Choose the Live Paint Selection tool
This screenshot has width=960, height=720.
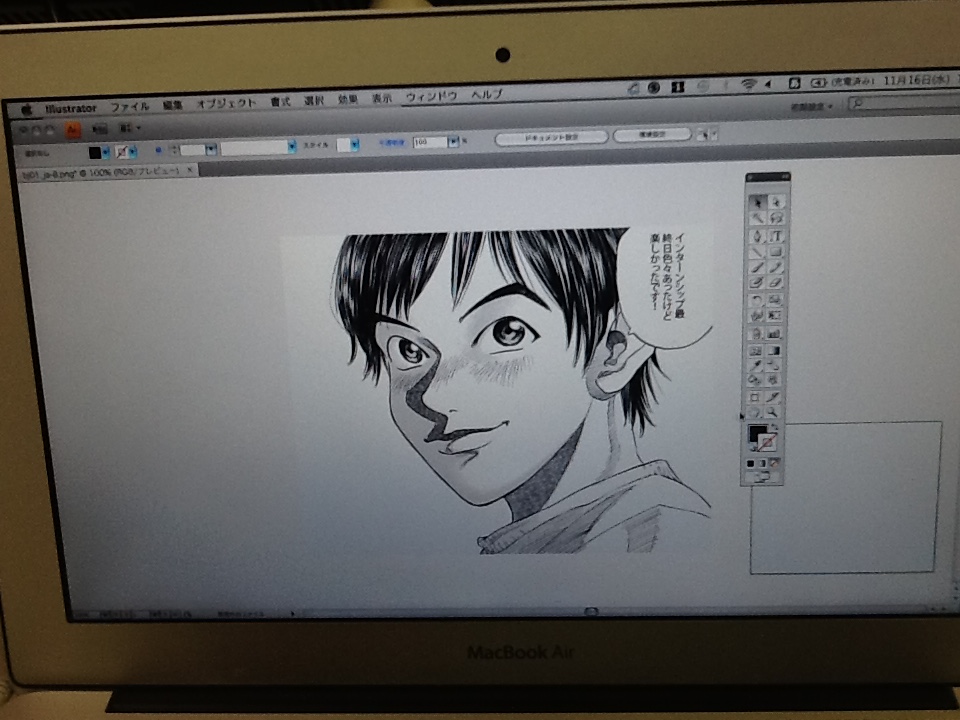pyautogui.click(x=773, y=380)
